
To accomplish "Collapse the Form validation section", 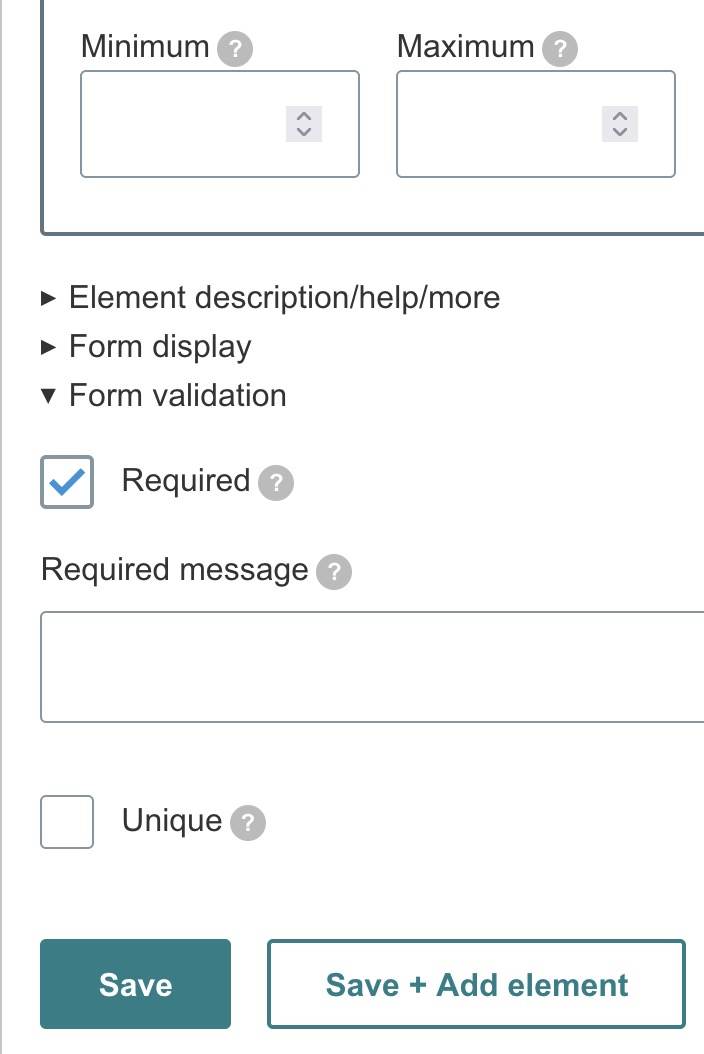I will [177, 396].
